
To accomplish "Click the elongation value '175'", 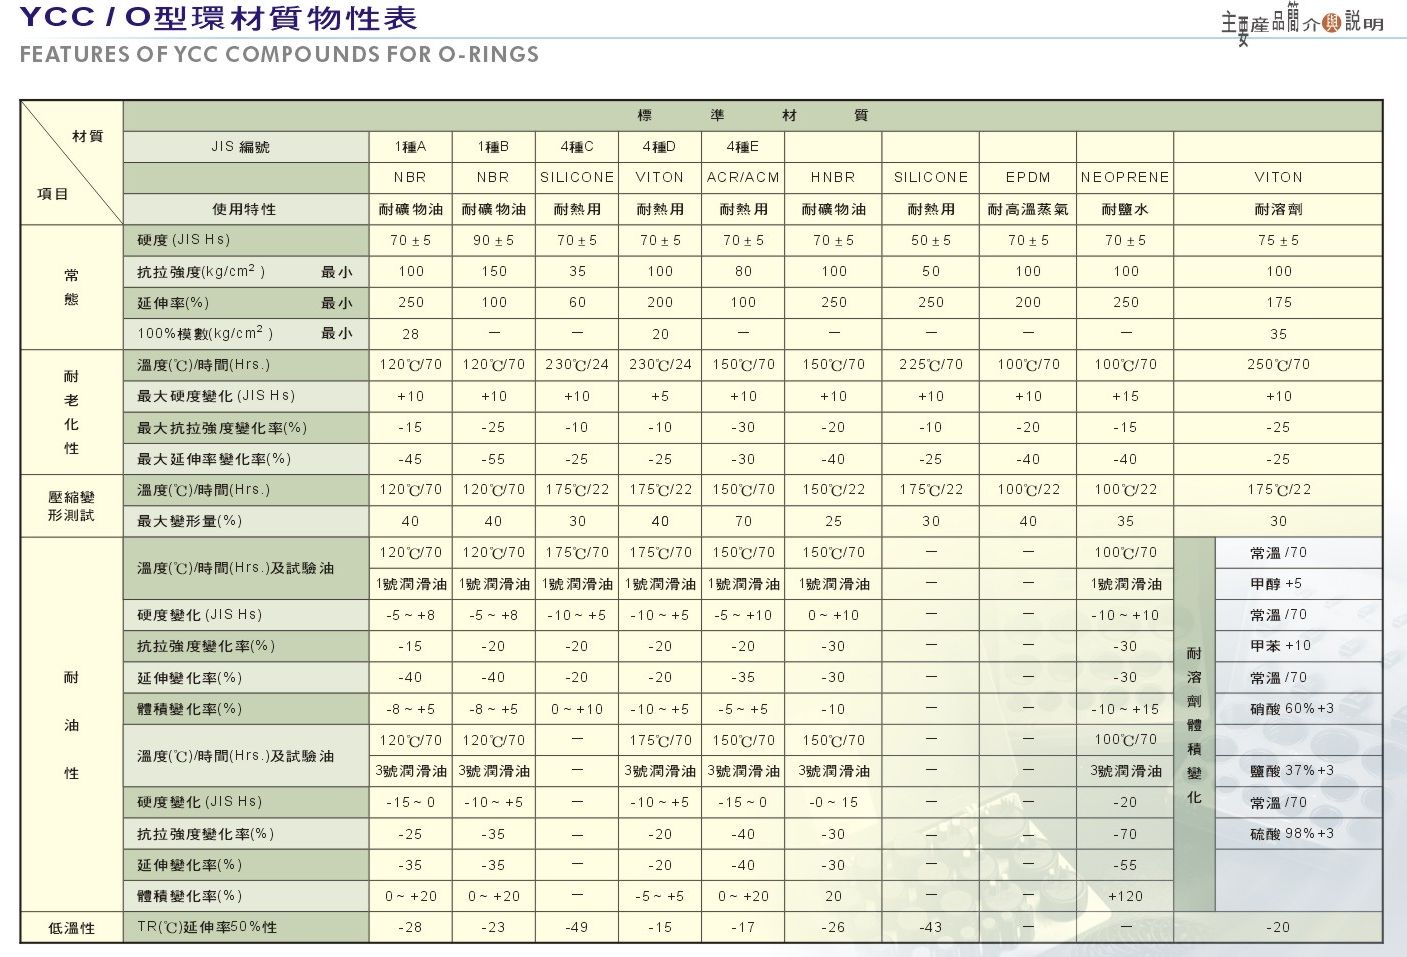I will point(1279,302).
